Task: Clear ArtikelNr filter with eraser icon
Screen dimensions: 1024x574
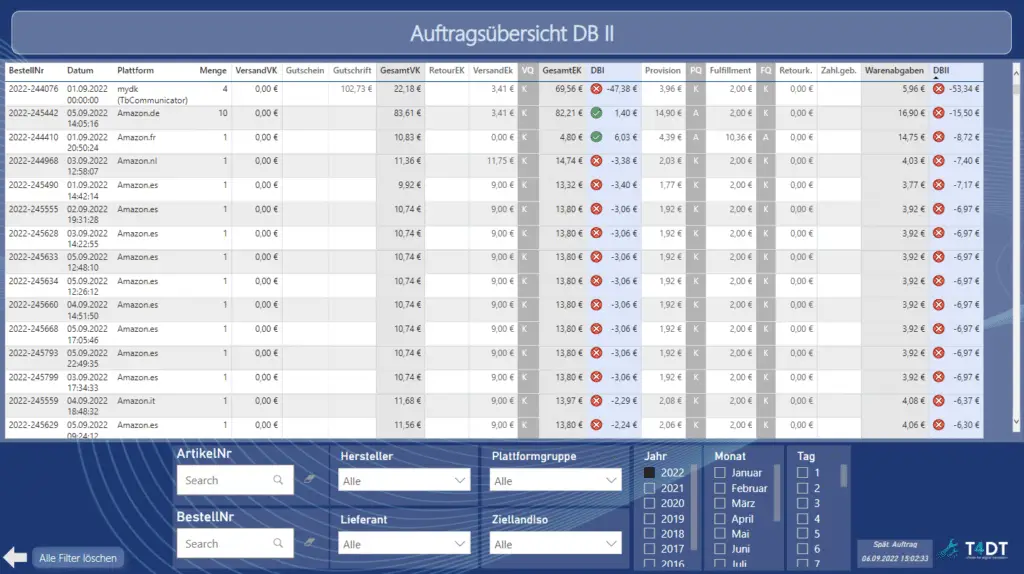Action: click(x=310, y=479)
